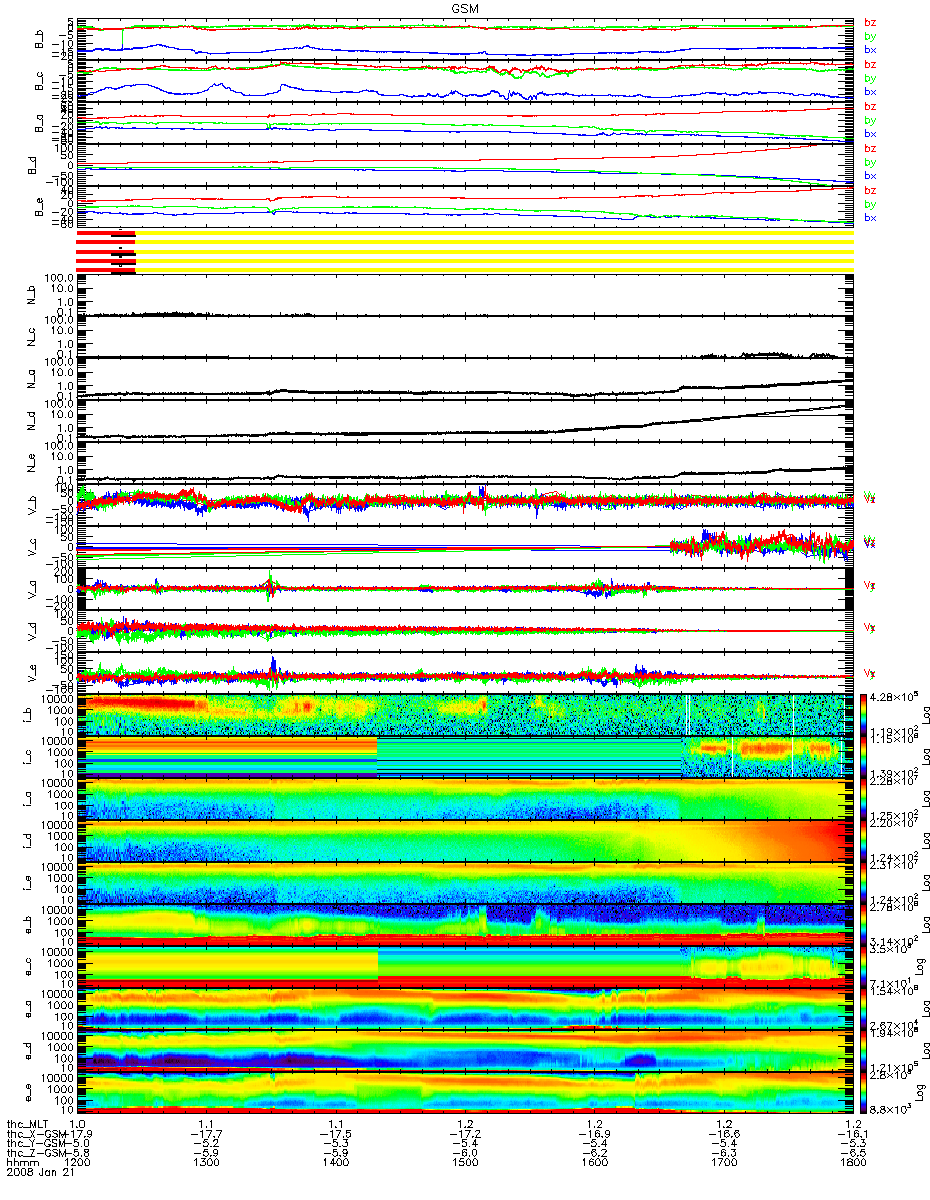The width and height of the screenshot is (930, 1200).
Task: Click the color bar beside the i_b spectrogram
Action: tap(866, 714)
